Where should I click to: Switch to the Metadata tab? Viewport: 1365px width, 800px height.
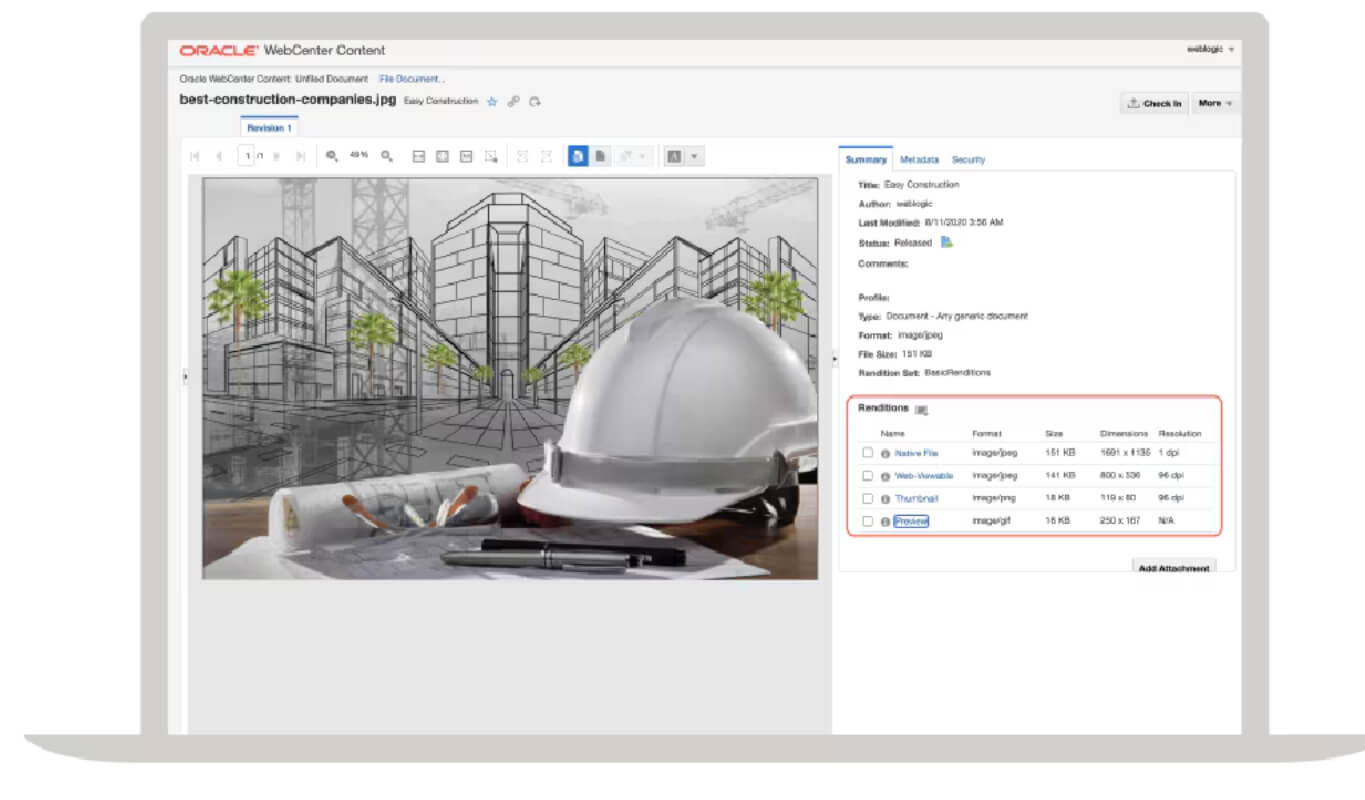pyautogui.click(x=919, y=160)
